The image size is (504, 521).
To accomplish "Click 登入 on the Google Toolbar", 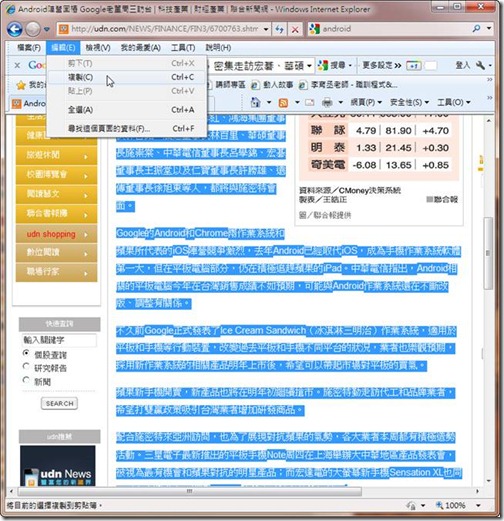I will pos(463,65).
